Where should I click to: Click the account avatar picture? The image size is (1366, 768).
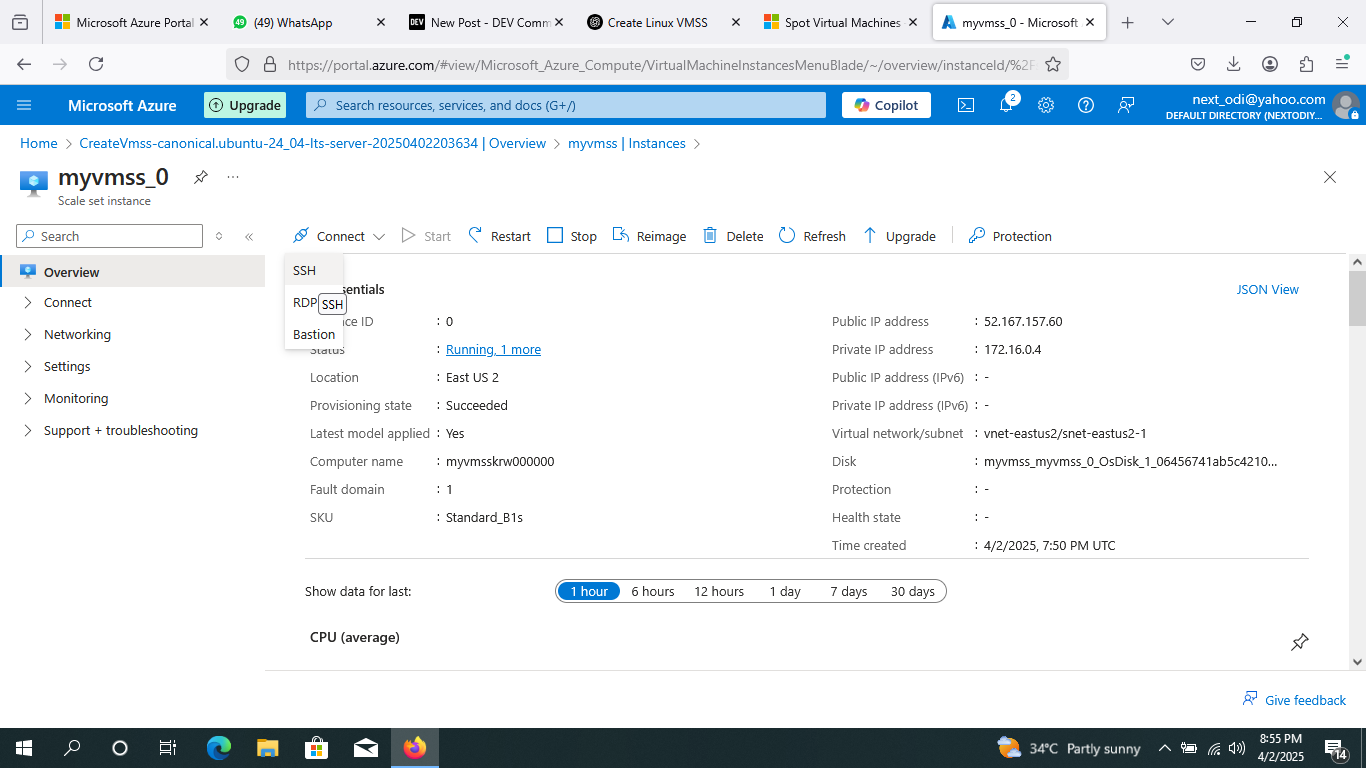1346,105
